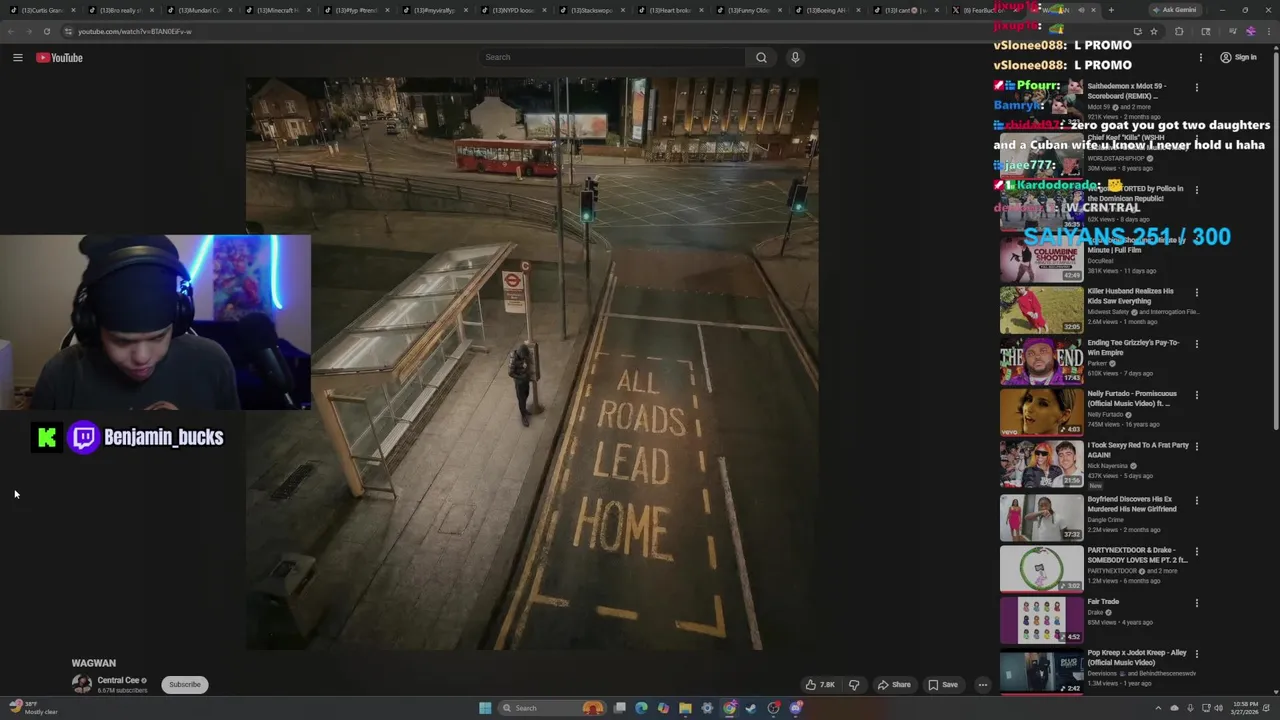Screen dimensions: 1280x720
Task: Open Task View from the taskbar
Action: (x=620, y=708)
